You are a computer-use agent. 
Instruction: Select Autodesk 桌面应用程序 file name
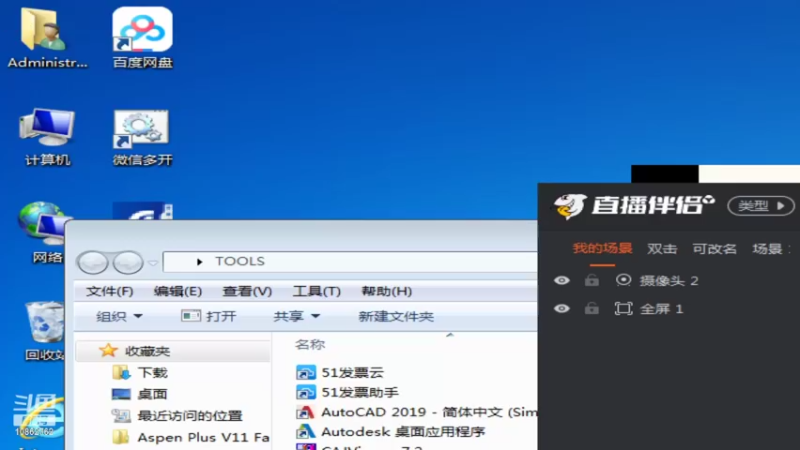click(403, 432)
